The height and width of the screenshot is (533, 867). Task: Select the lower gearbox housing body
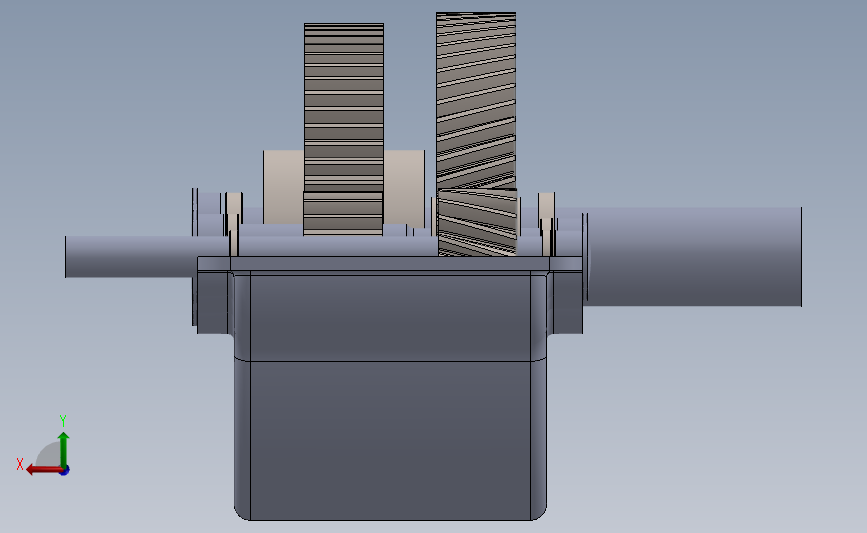click(x=390, y=441)
